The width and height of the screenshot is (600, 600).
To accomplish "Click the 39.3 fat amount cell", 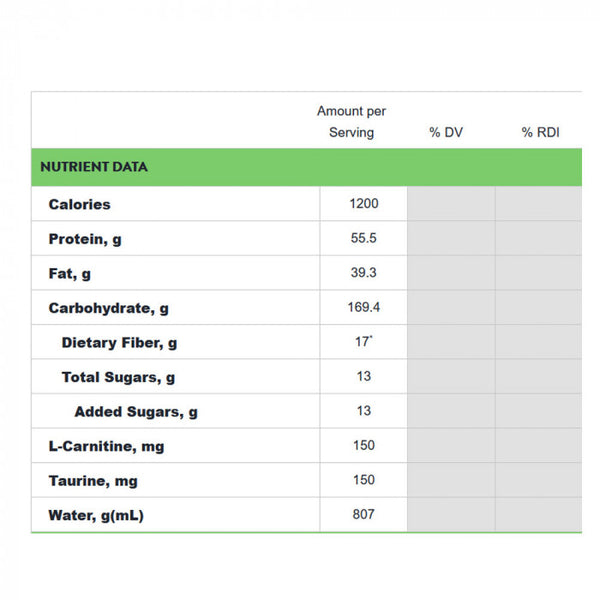I will pyautogui.click(x=363, y=273).
